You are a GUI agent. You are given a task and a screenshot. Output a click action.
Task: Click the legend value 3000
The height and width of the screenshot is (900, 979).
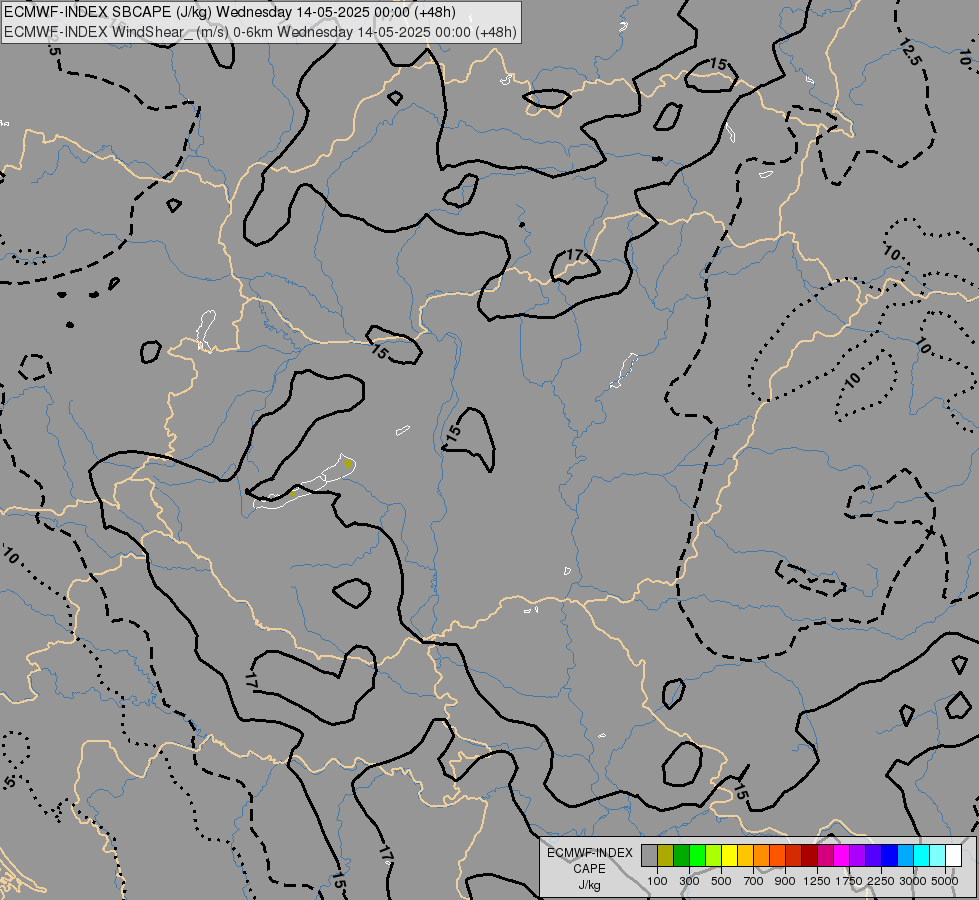click(913, 881)
